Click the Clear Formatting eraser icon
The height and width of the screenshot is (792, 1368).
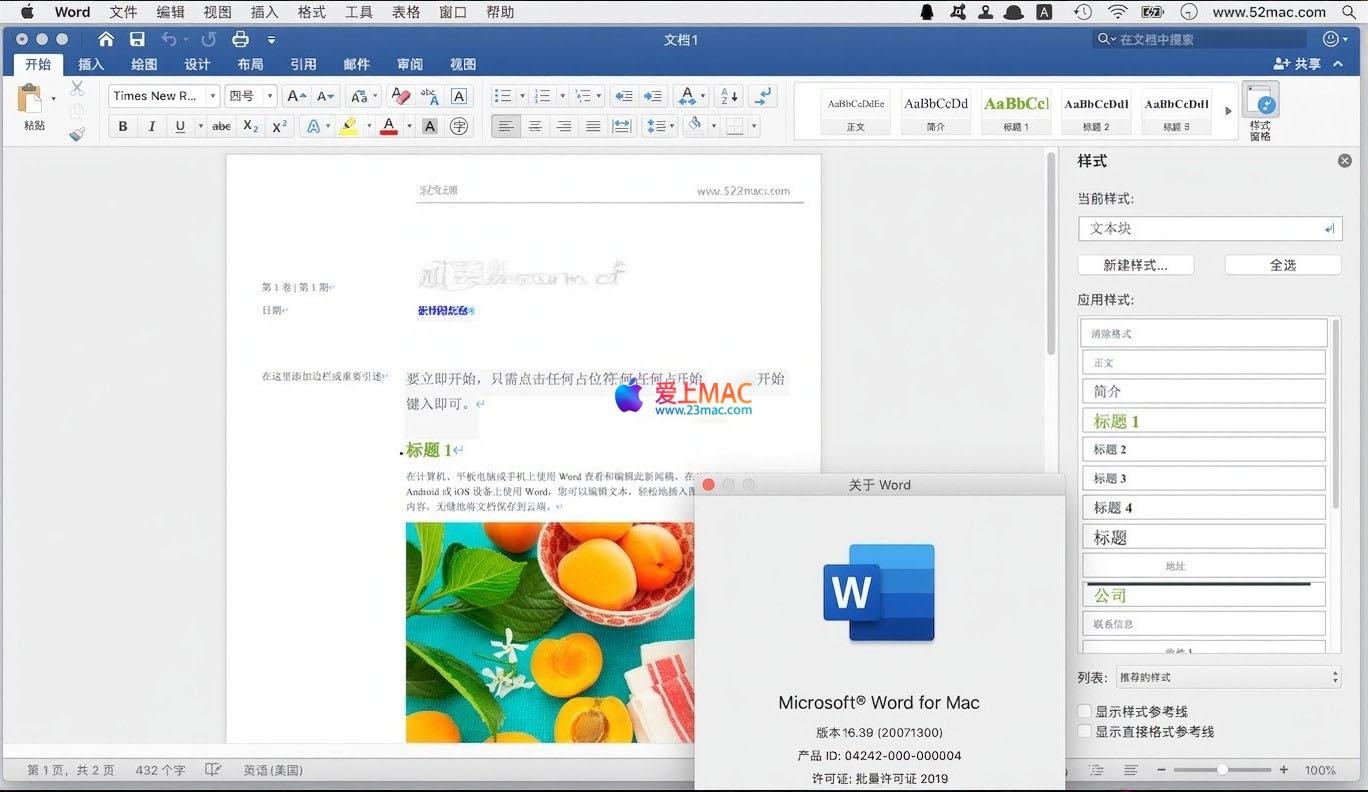pos(400,96)
